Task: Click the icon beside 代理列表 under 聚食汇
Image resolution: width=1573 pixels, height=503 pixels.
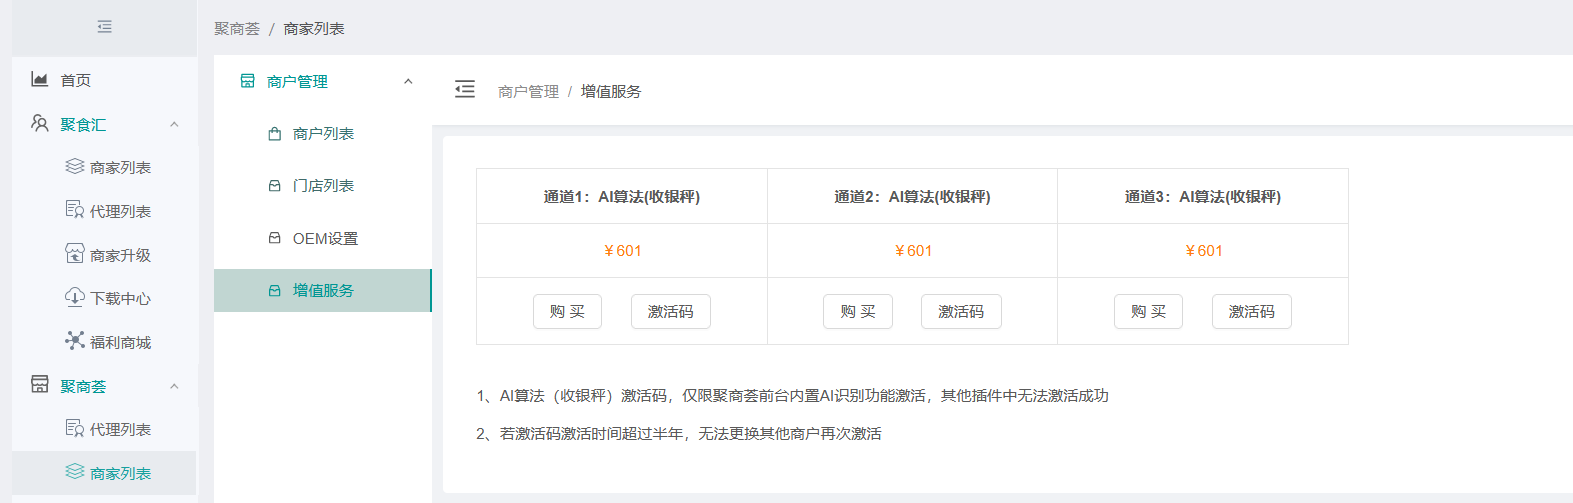Action: pos(75,210)
